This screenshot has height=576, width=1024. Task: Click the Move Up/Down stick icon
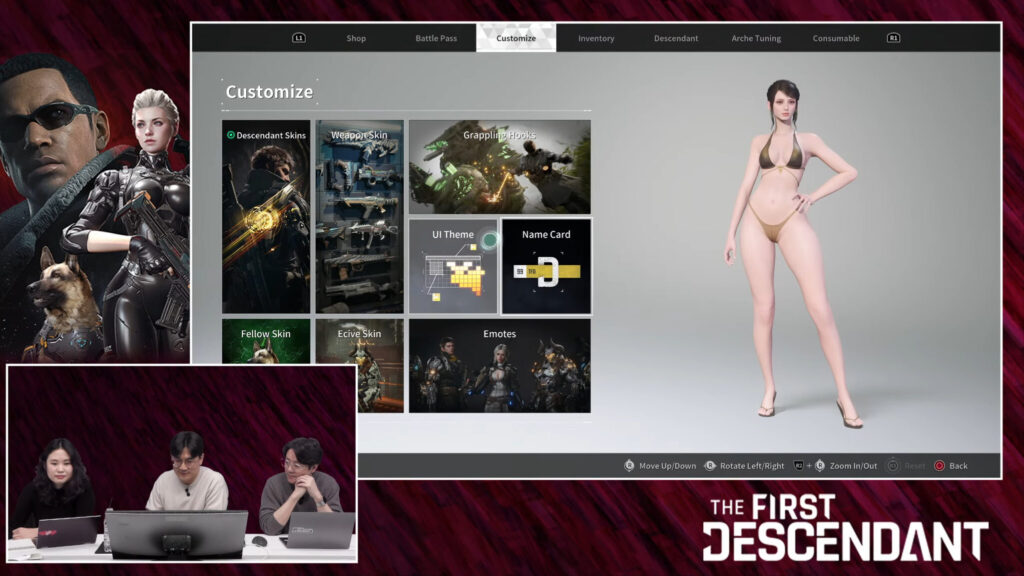[x=629, y=466]
